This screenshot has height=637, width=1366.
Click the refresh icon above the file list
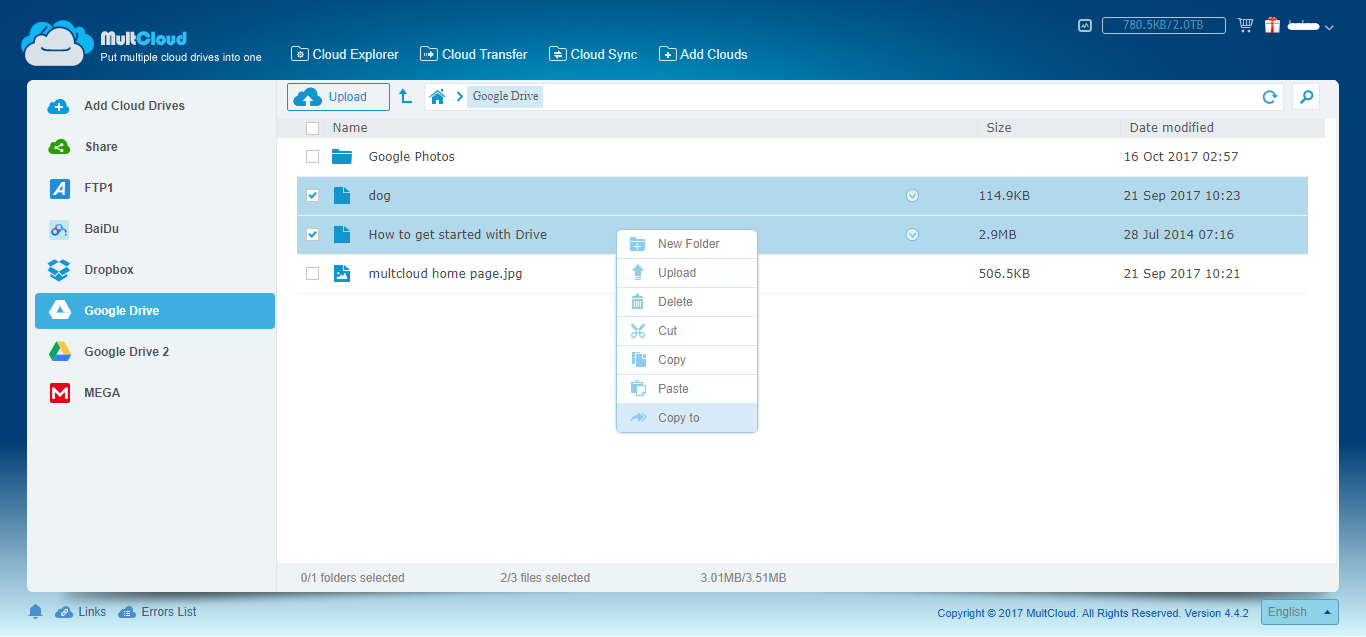click(x=1269, y=97)
